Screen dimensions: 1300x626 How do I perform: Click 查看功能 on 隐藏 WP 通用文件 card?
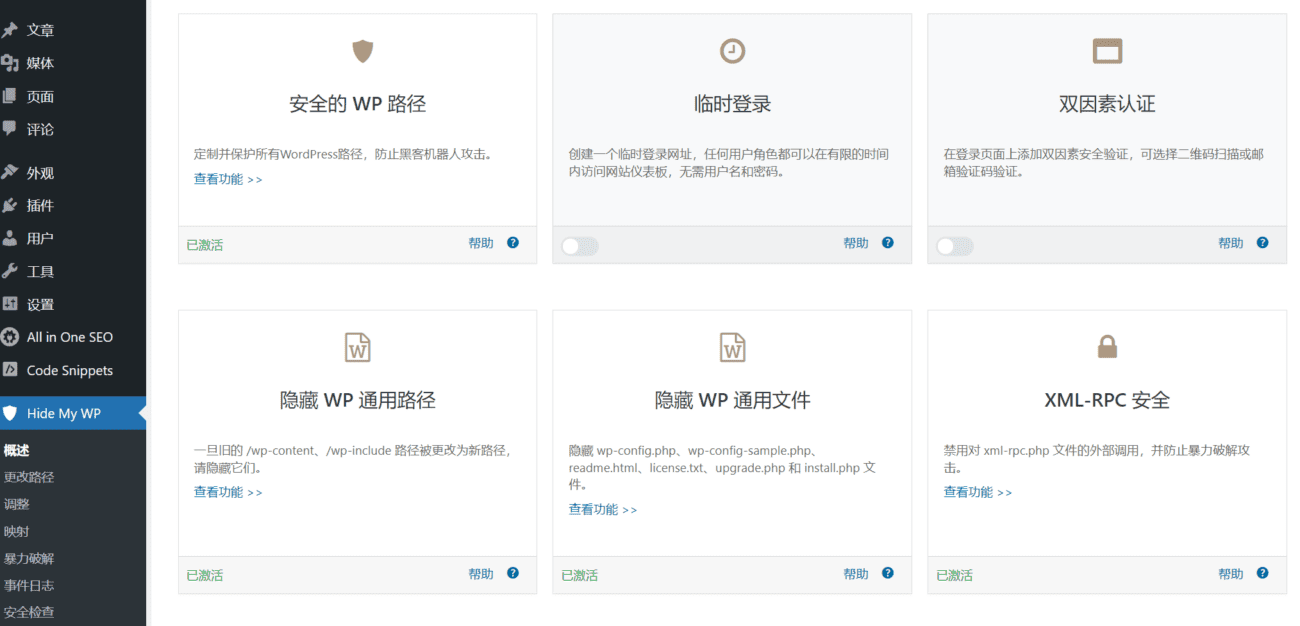pos(602,508)
